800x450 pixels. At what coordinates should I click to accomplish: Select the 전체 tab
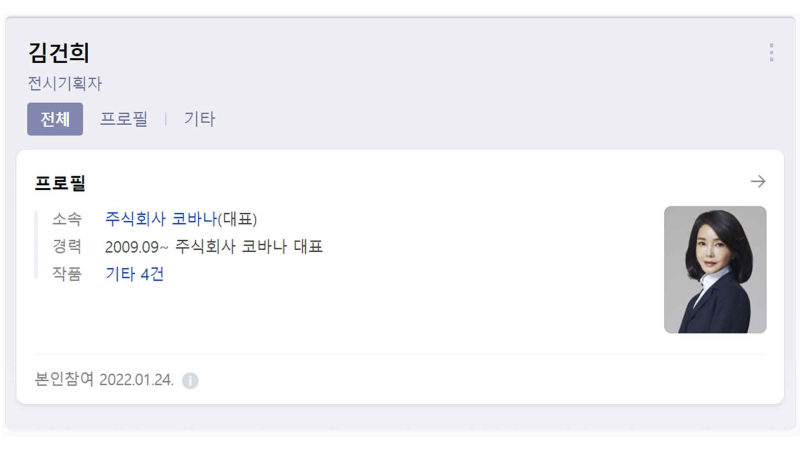[x=55, y=119]
